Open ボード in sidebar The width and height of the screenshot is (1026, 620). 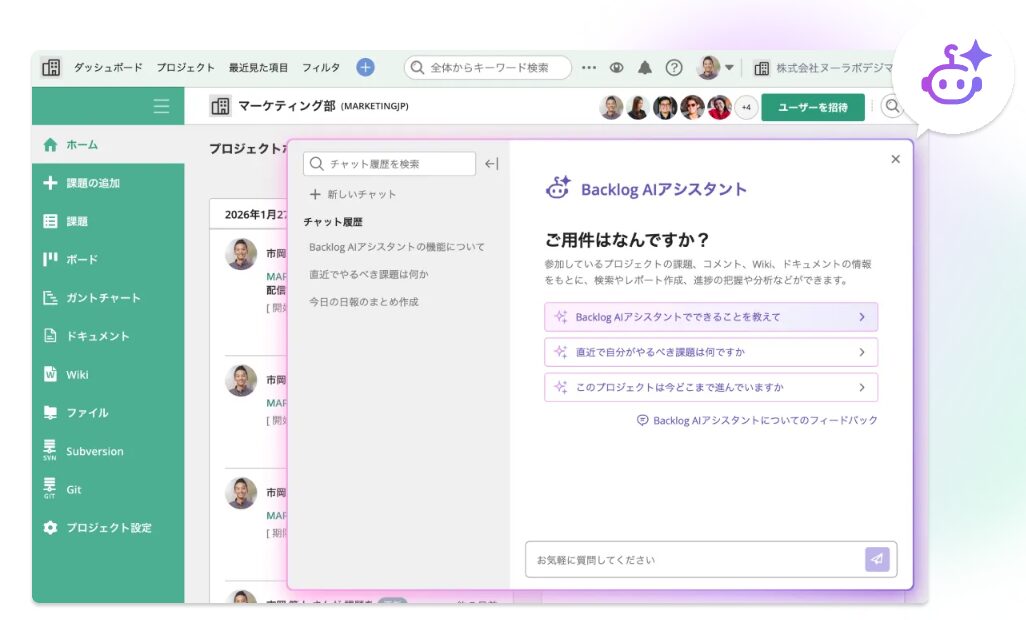tap(108, 260)
